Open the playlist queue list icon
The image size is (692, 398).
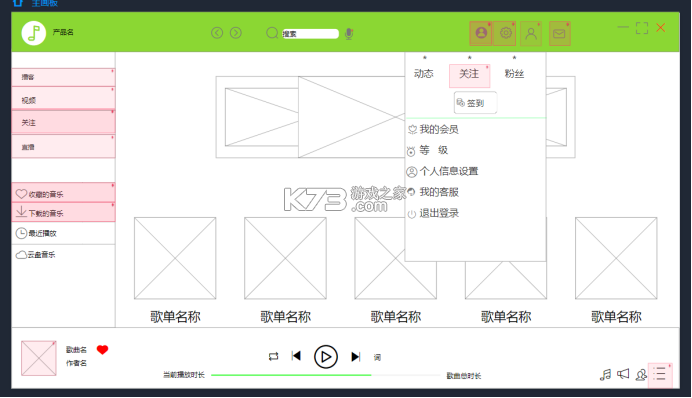point(660,375)
